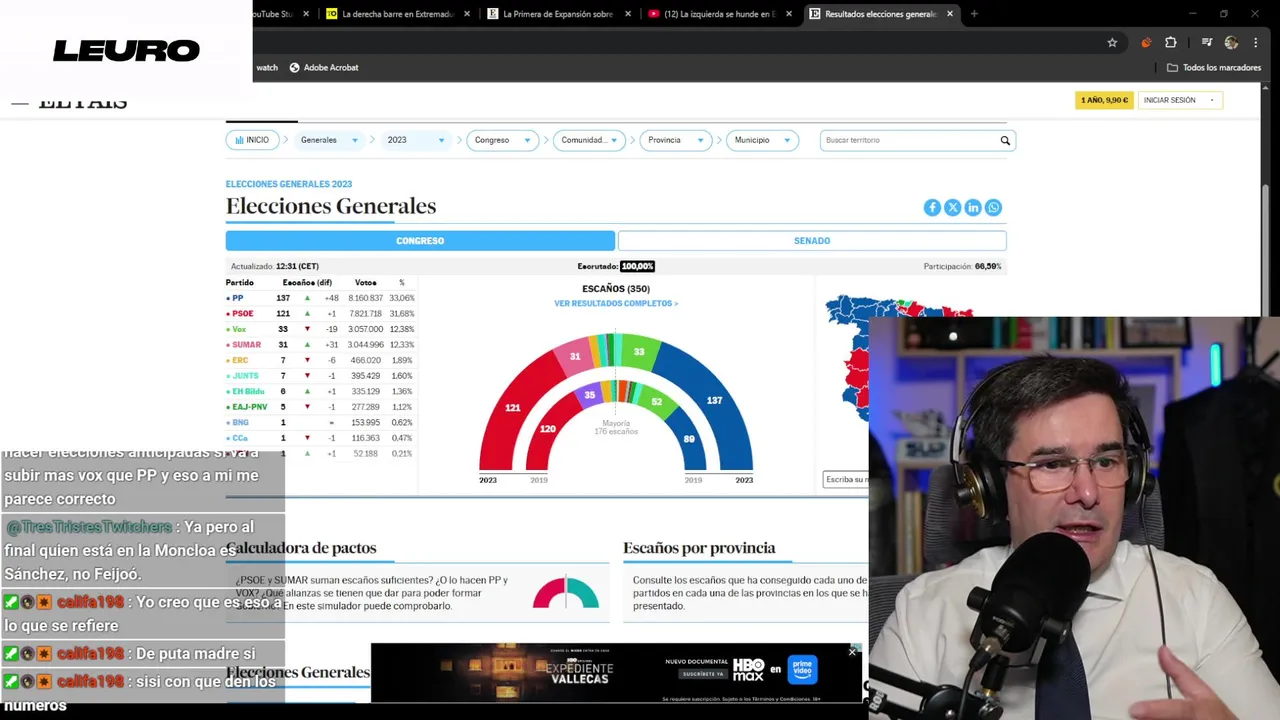
Task: Open the Municipio dropdown
Action: coord(762,140)
